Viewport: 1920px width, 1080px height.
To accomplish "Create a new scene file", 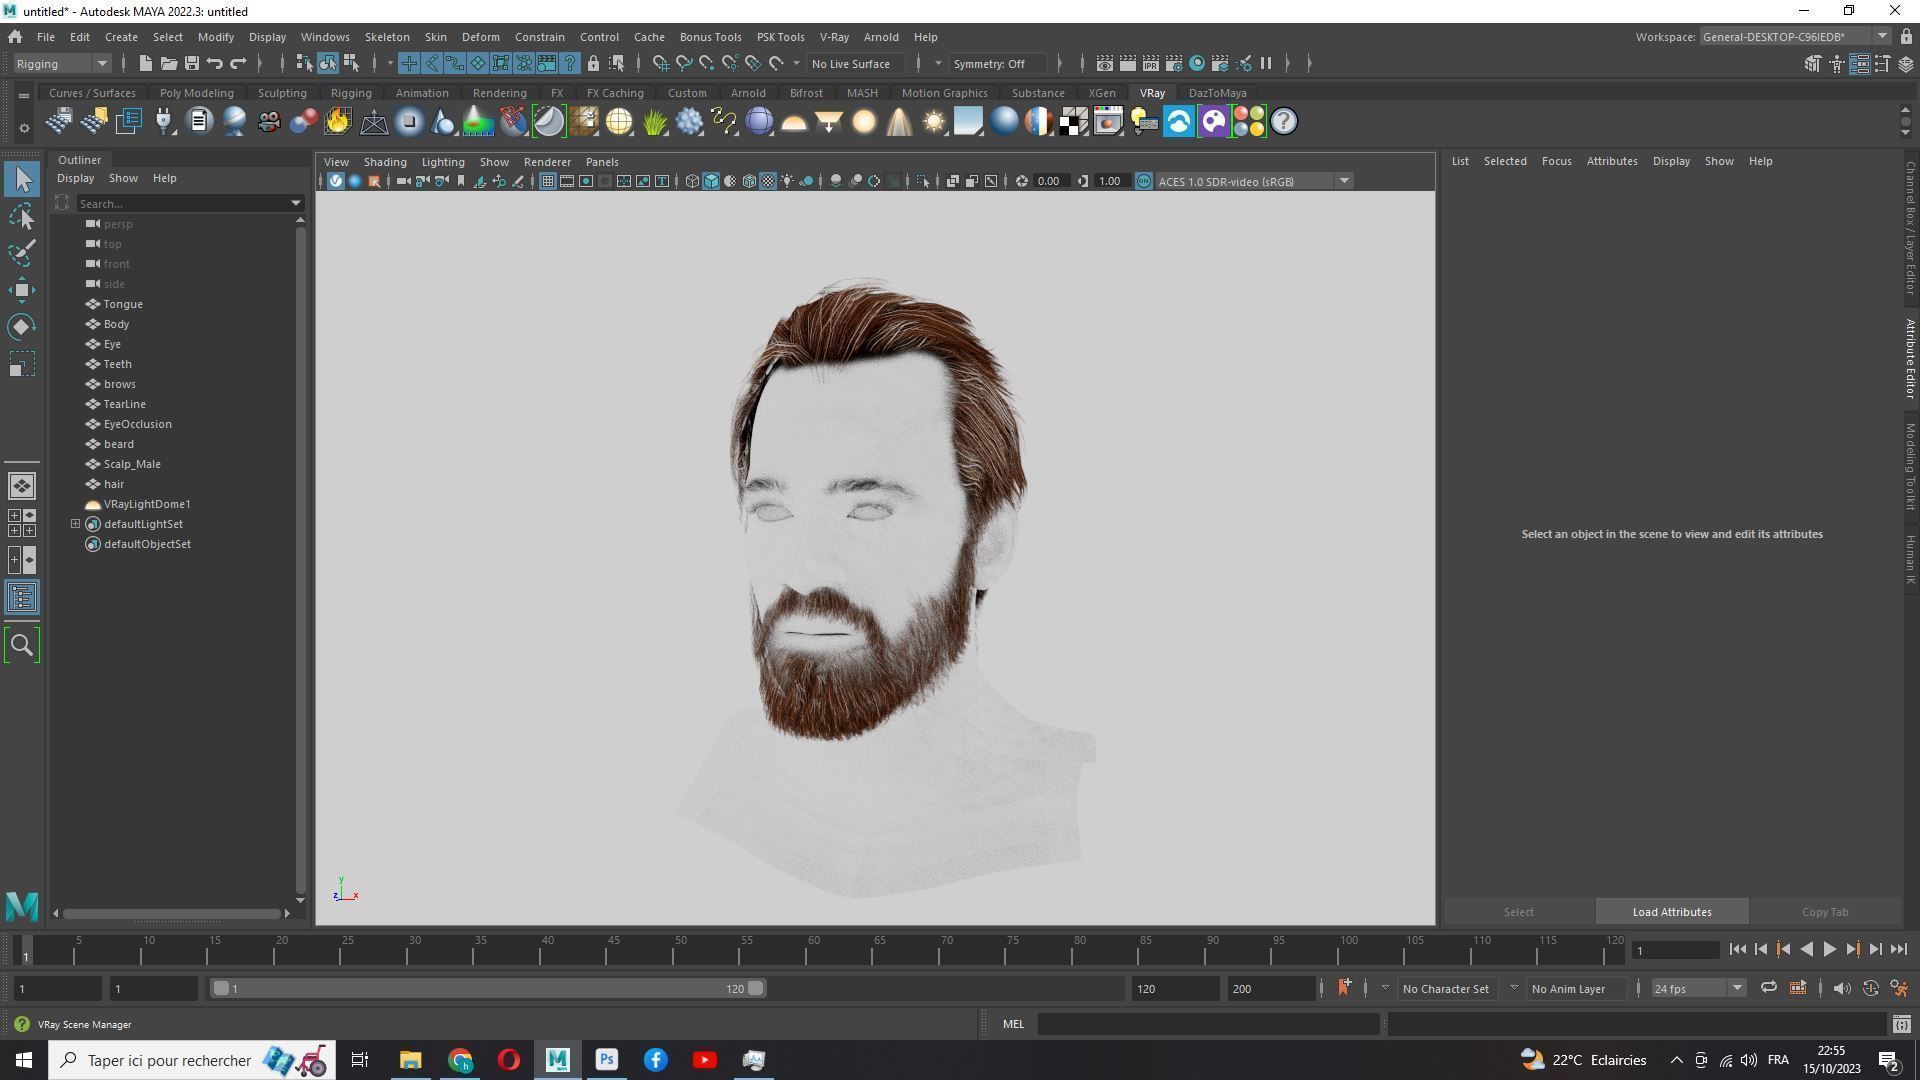I will coord(145,64).
